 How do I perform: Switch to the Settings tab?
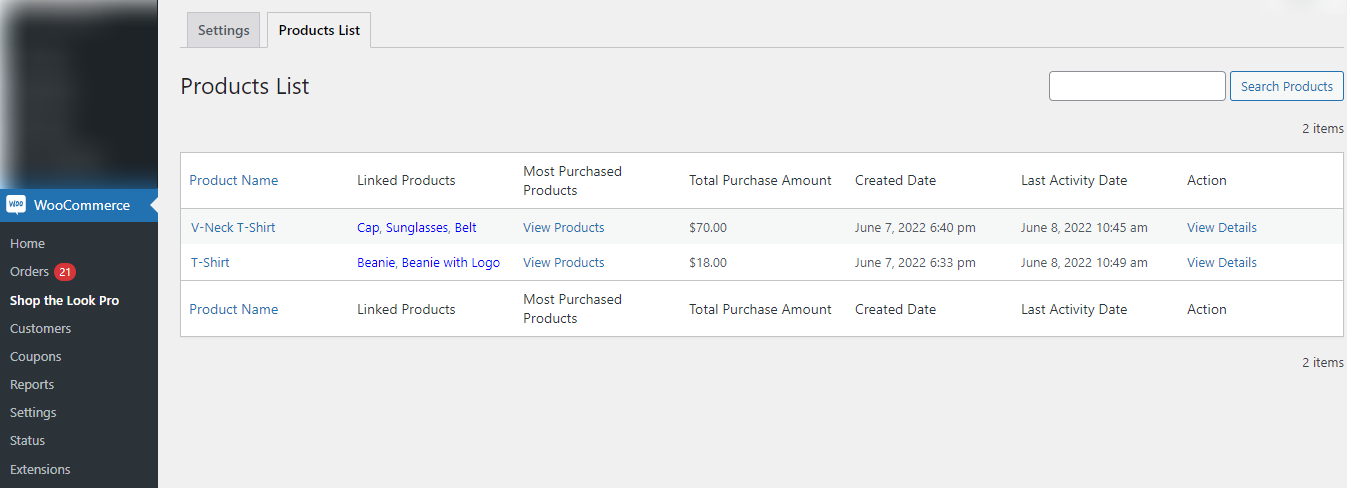click(223, 30)
